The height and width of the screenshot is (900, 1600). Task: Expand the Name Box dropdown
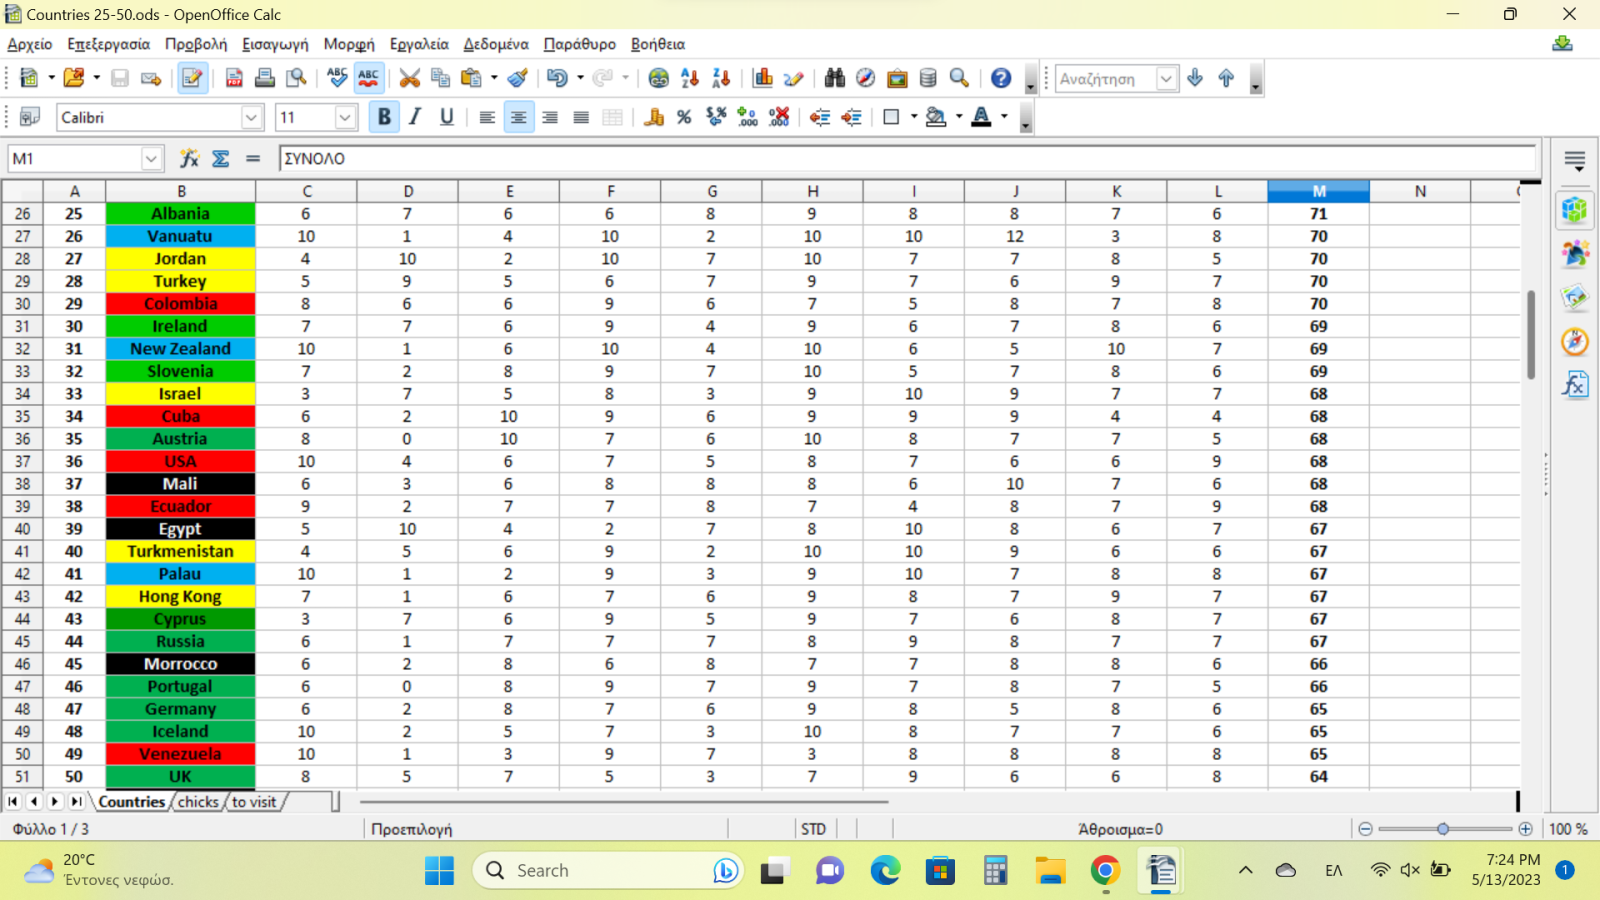(x=151, y=158)
